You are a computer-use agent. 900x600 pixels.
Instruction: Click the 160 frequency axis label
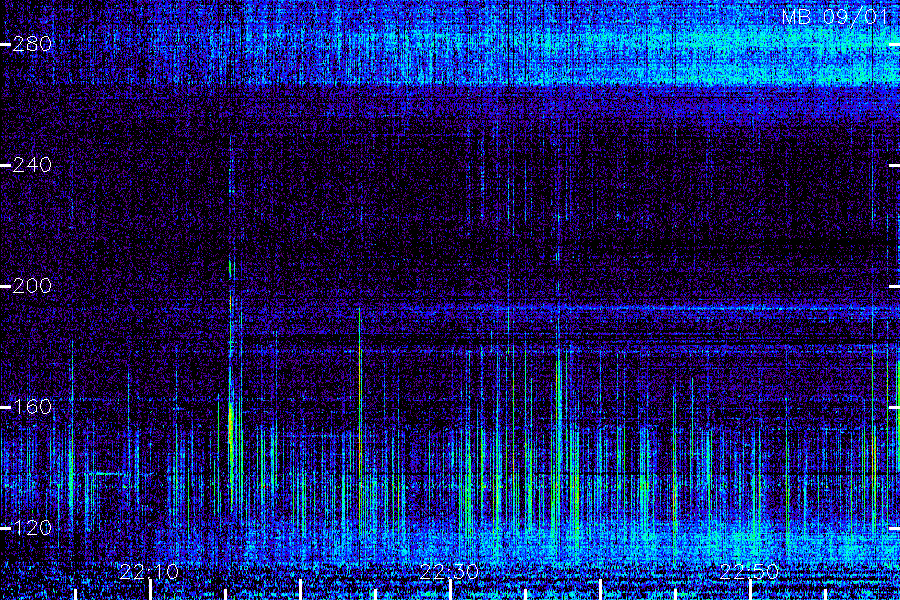(x=32, y=407)
